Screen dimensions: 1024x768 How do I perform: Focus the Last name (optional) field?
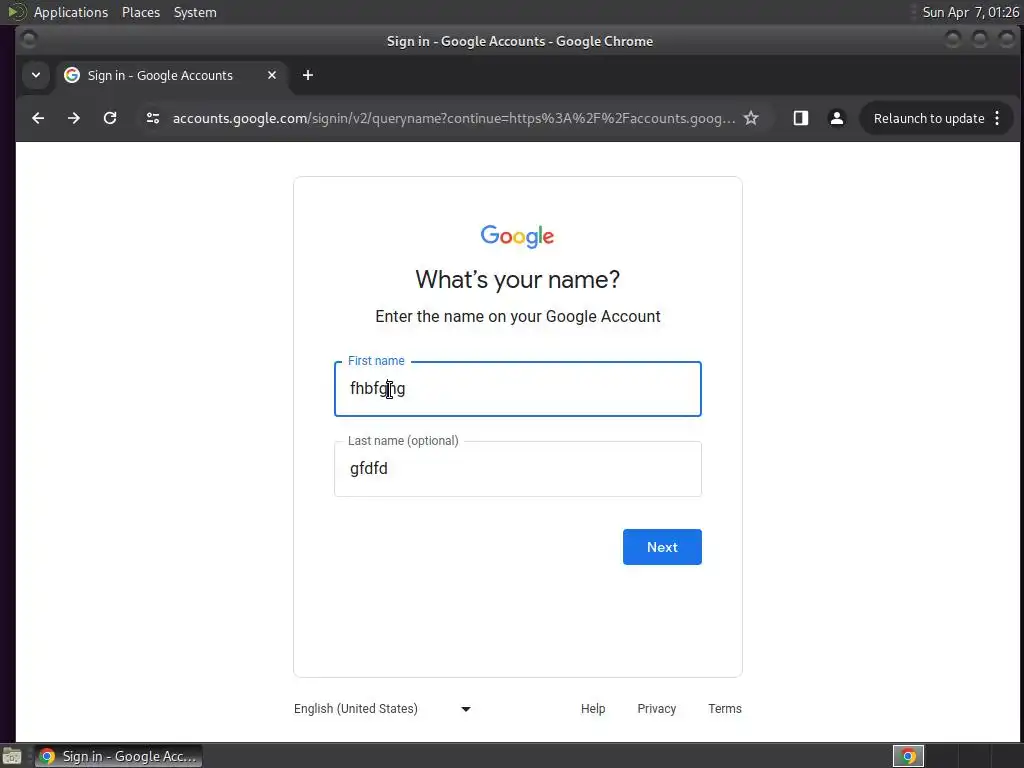tap(518, 469)
